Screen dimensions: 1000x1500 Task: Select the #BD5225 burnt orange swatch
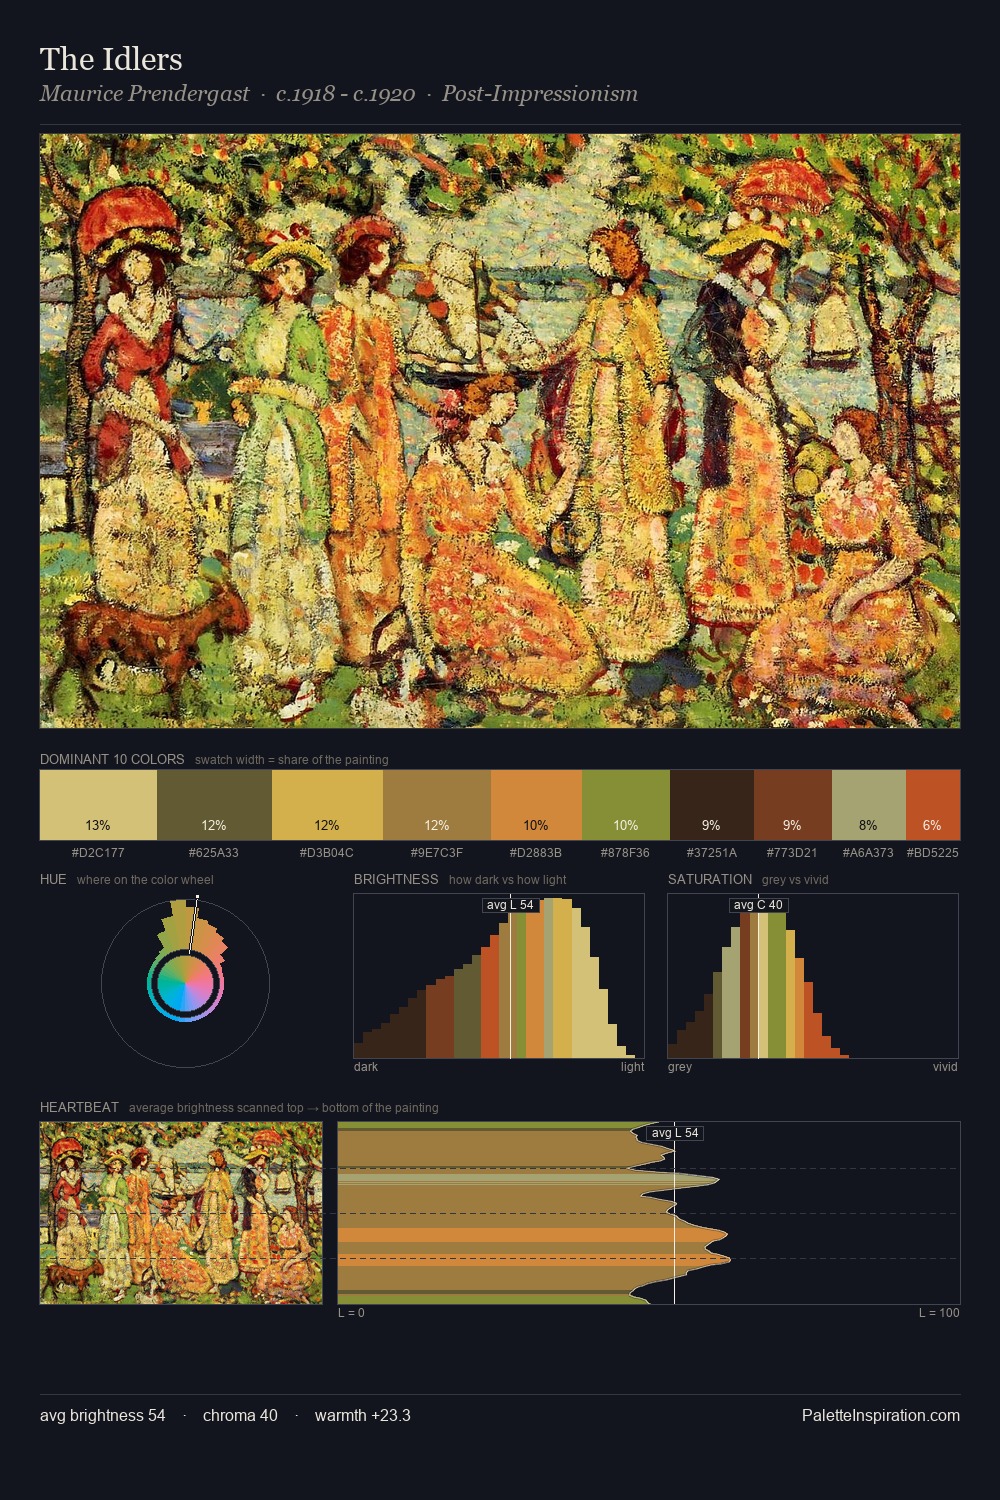pyautogui.click(x=933, y=805)
